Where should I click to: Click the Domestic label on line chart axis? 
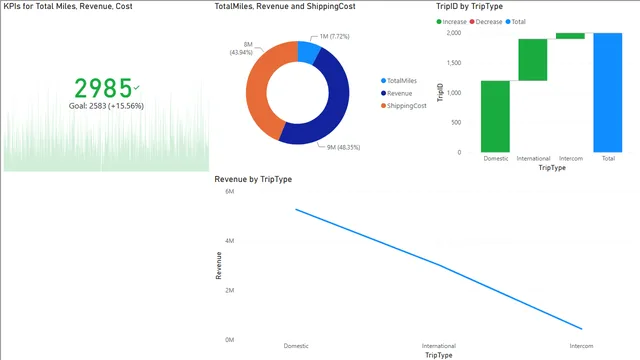click(296, 346)
